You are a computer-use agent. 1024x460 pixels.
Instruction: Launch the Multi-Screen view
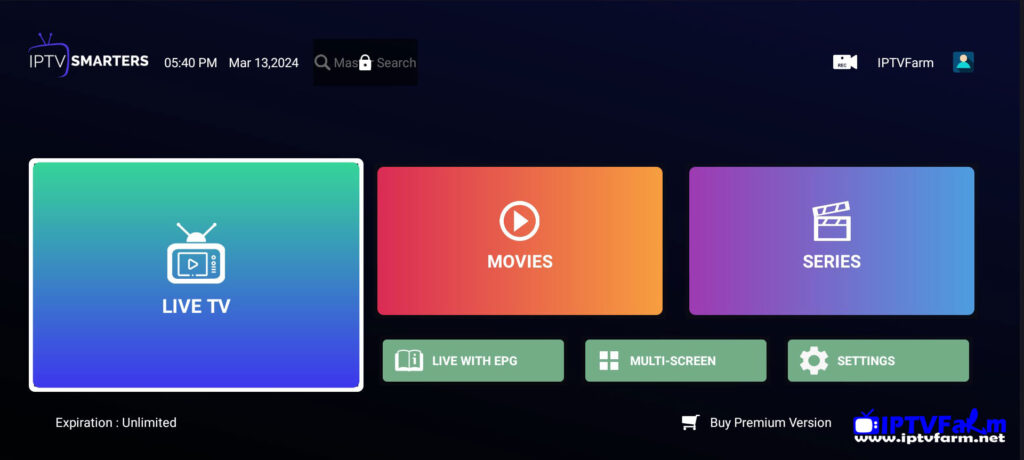[x=675, y=361]
